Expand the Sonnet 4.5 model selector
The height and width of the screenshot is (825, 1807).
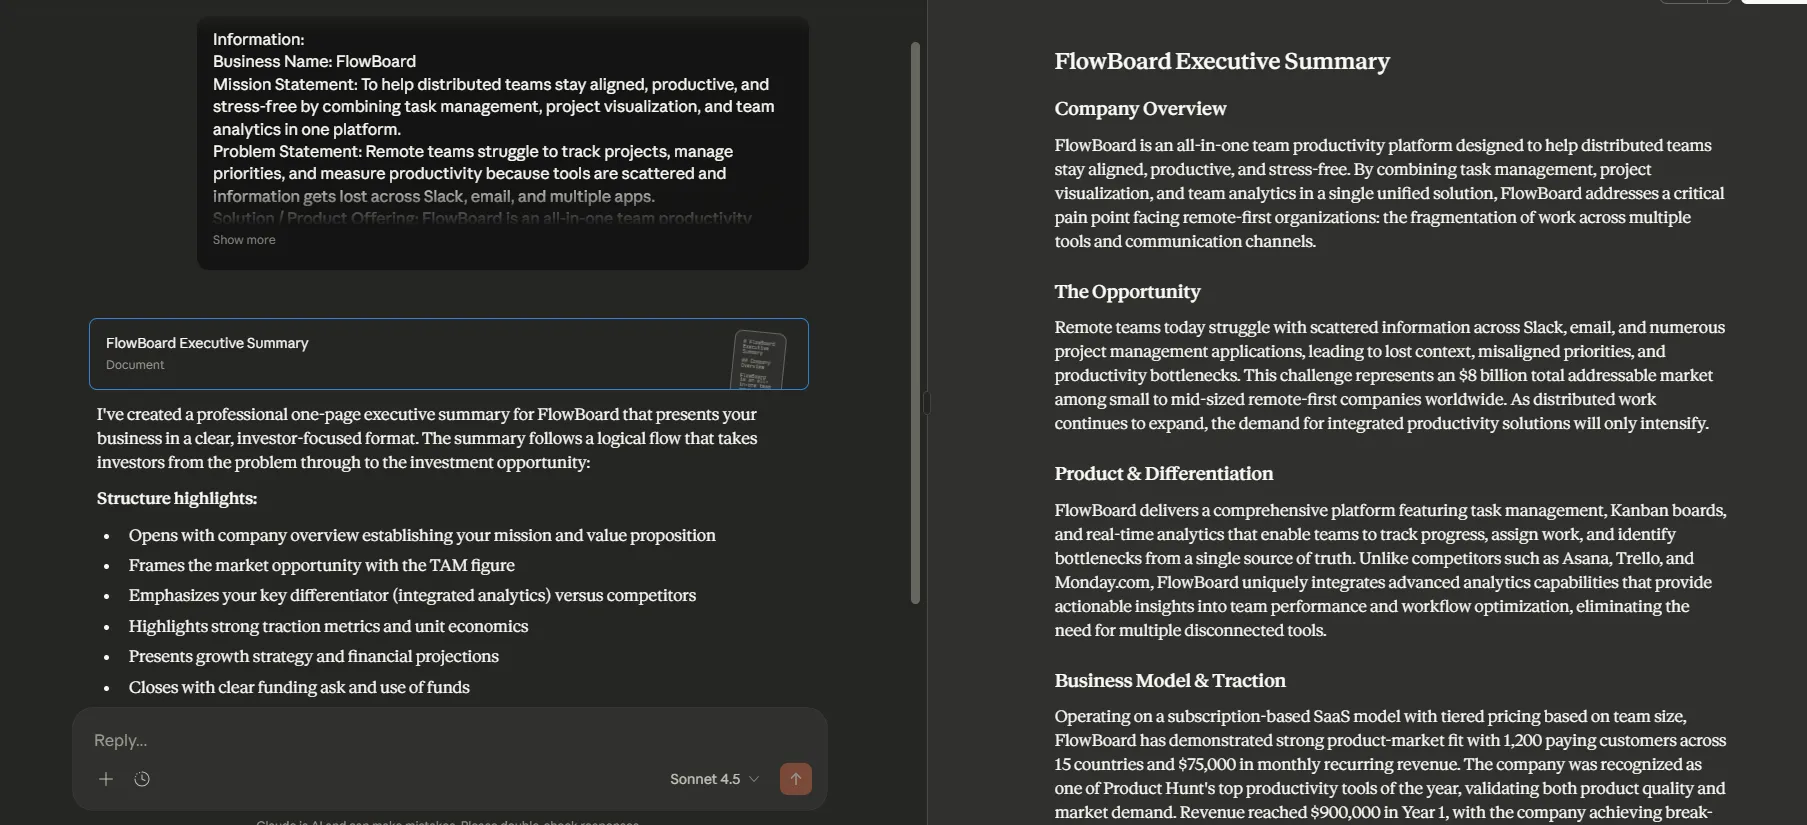(x=714, y=779)
